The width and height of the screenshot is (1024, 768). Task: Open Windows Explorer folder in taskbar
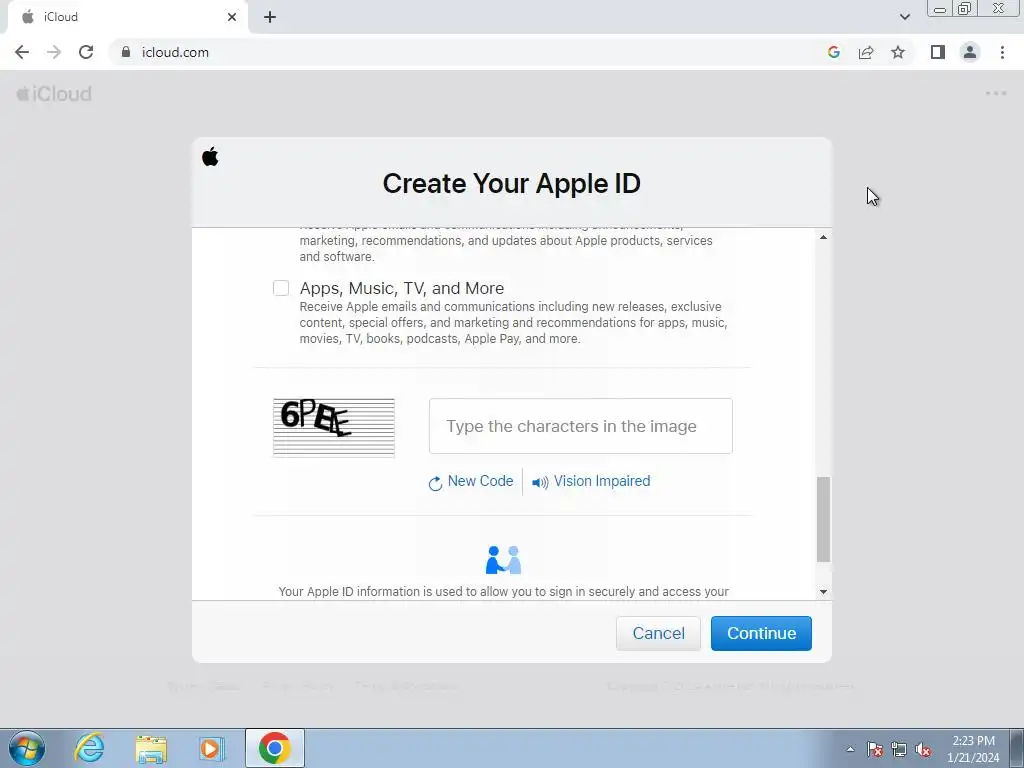point(151,749)
